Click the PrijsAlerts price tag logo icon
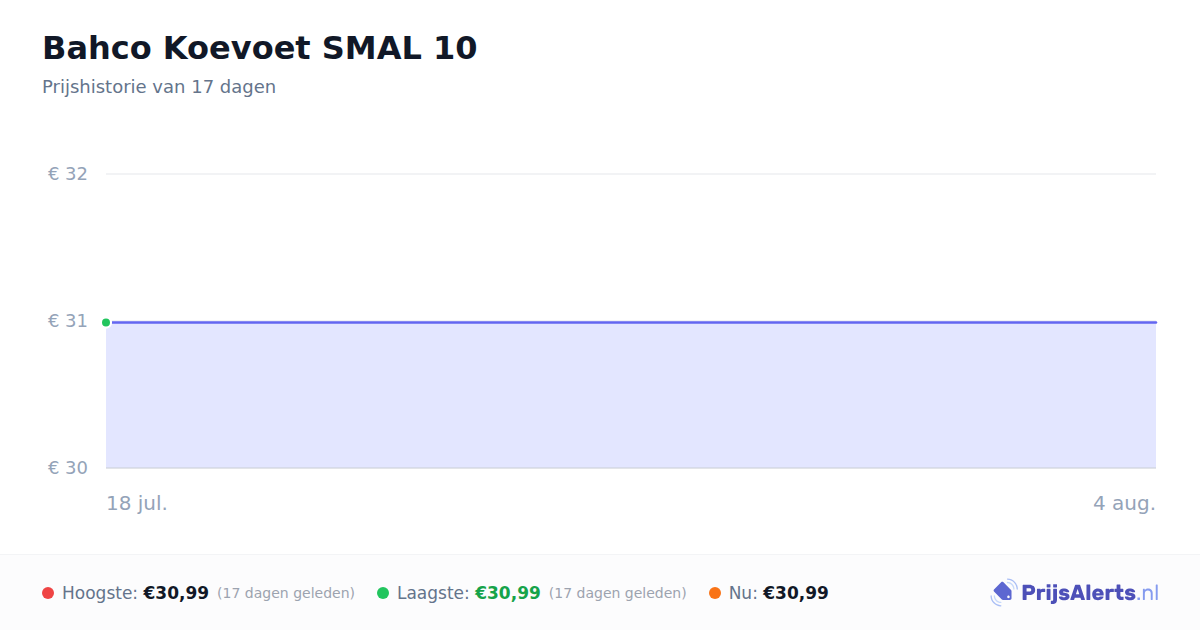The image size is (1200, 630). 1003,593
